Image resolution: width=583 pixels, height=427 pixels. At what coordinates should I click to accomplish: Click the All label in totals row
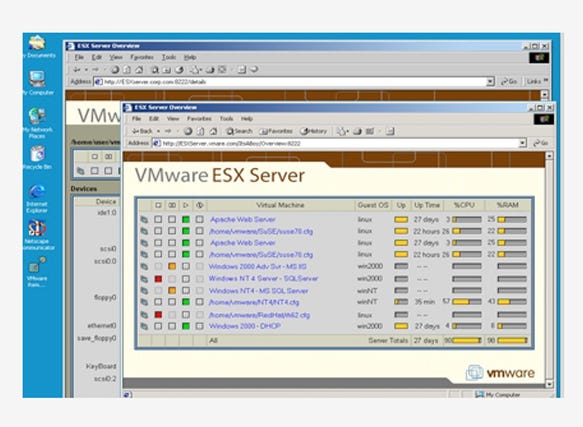click(x=213, y=340)
